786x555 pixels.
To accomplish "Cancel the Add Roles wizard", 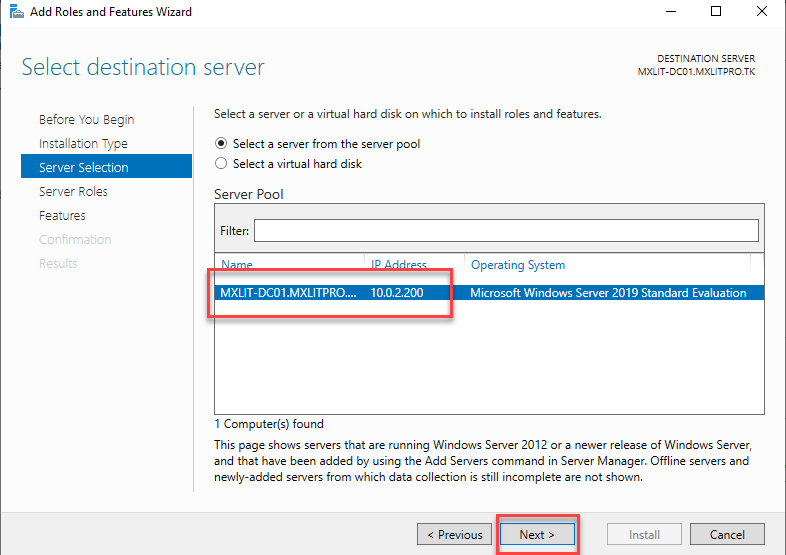I will click(727, 534).
